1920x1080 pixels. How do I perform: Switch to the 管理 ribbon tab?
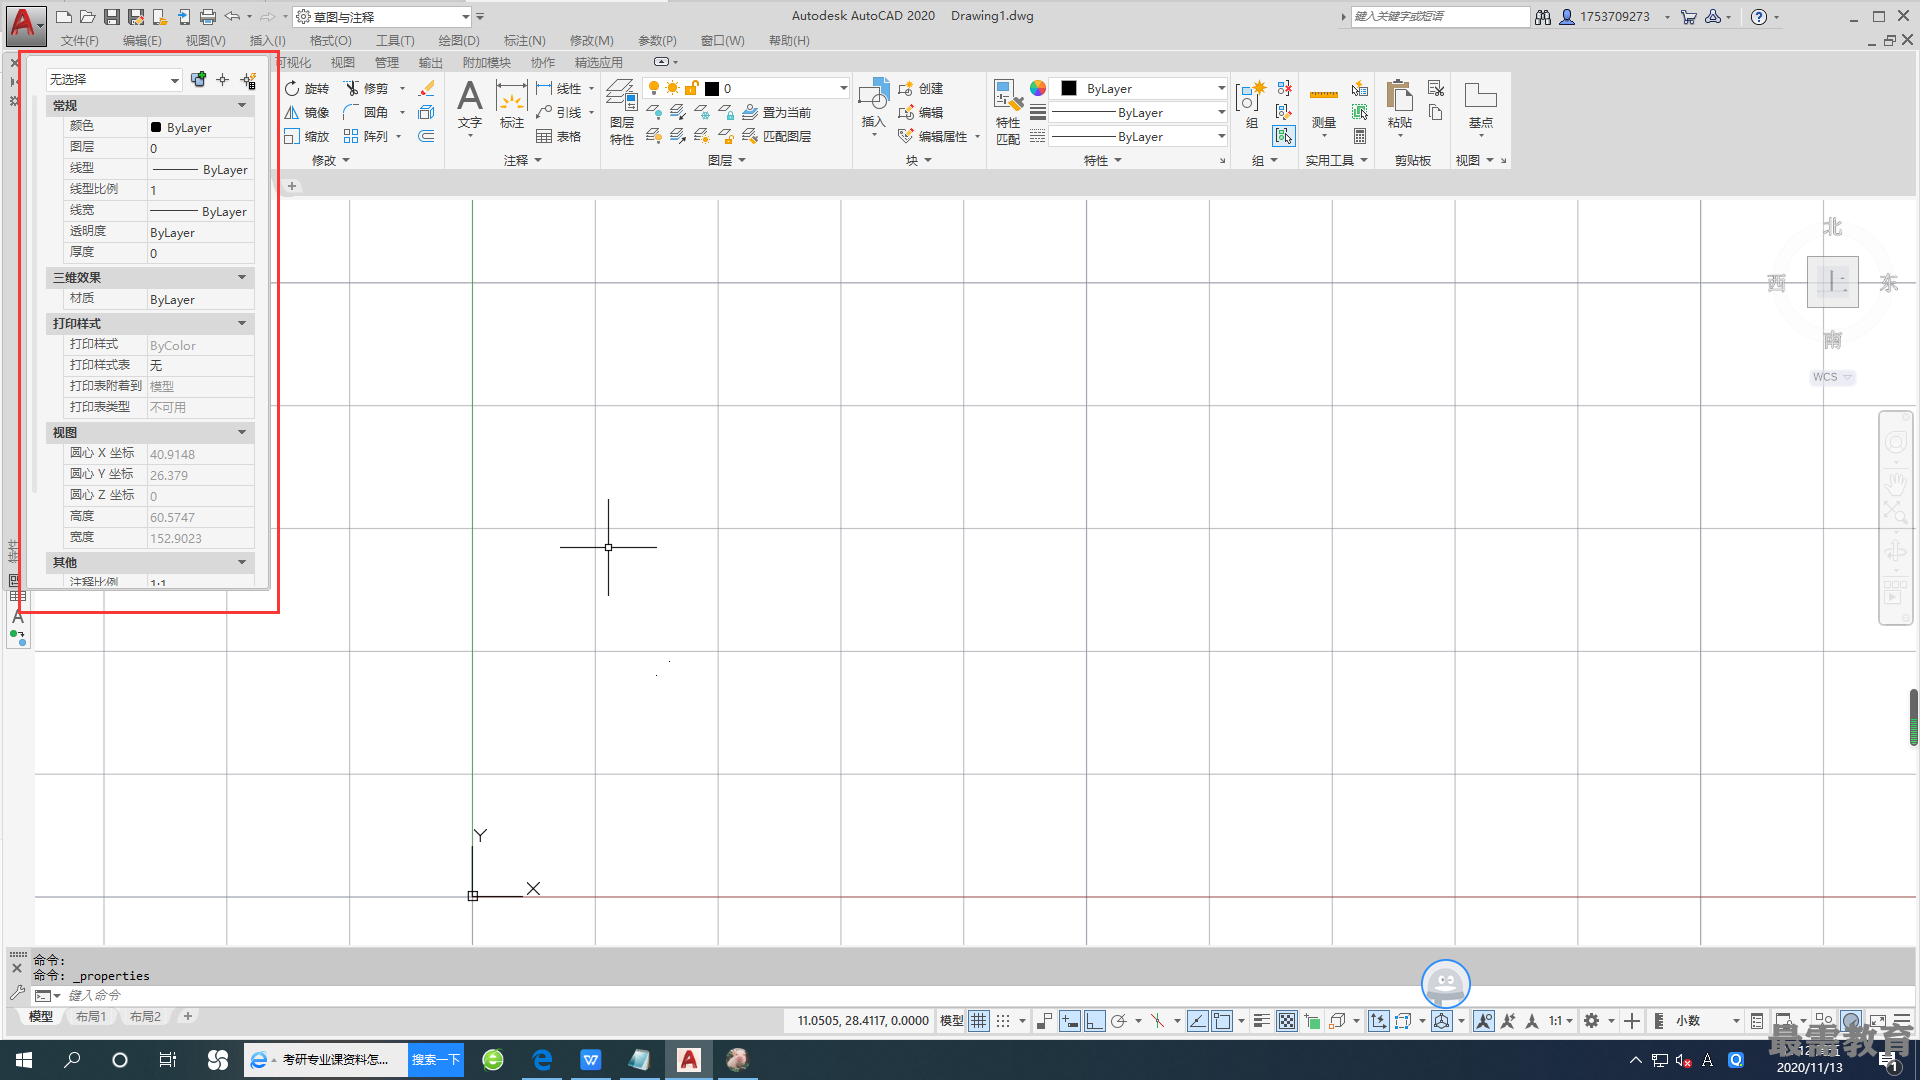click(x=387, y=62)
